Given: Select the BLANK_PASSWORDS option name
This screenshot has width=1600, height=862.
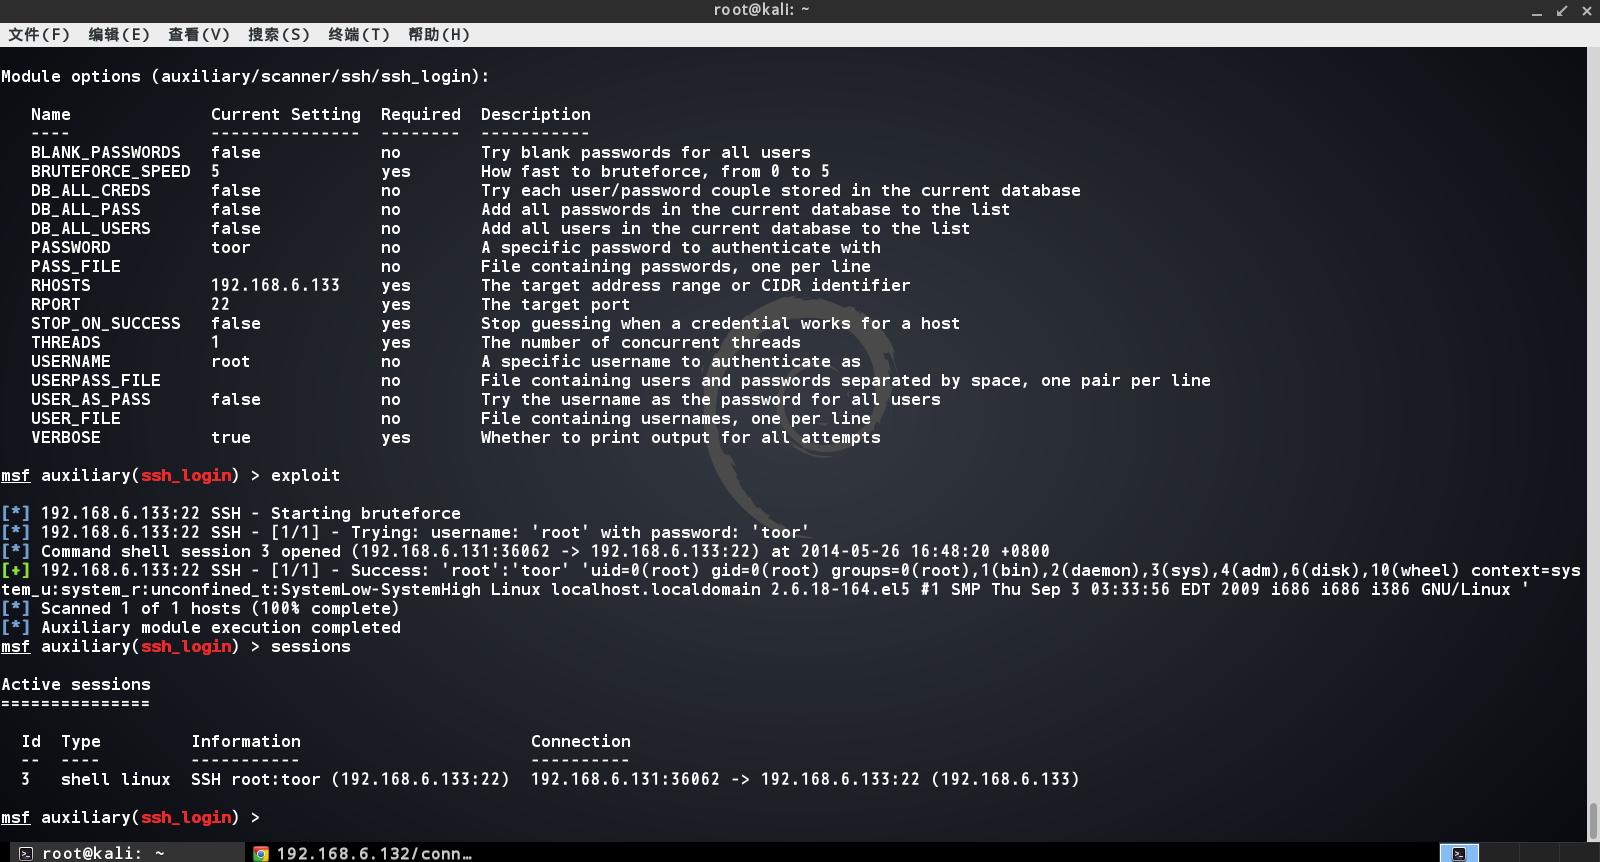Looking at the screenshot, I should coord(106,153).
